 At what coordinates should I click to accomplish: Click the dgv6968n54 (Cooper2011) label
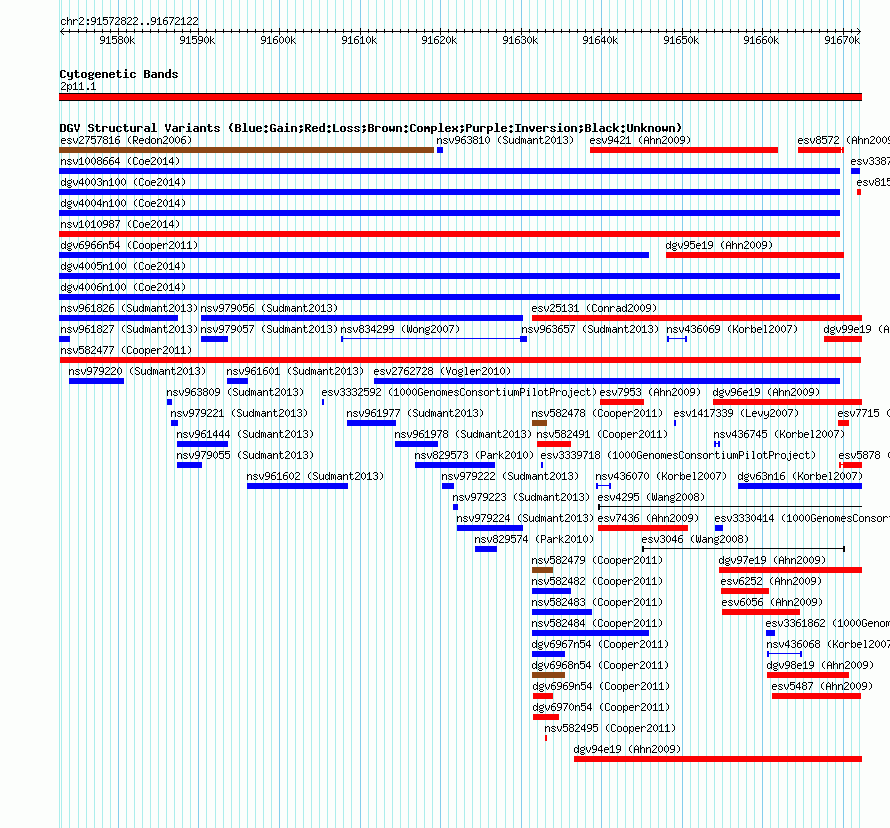pyautogui.click(x=601, y=665)
